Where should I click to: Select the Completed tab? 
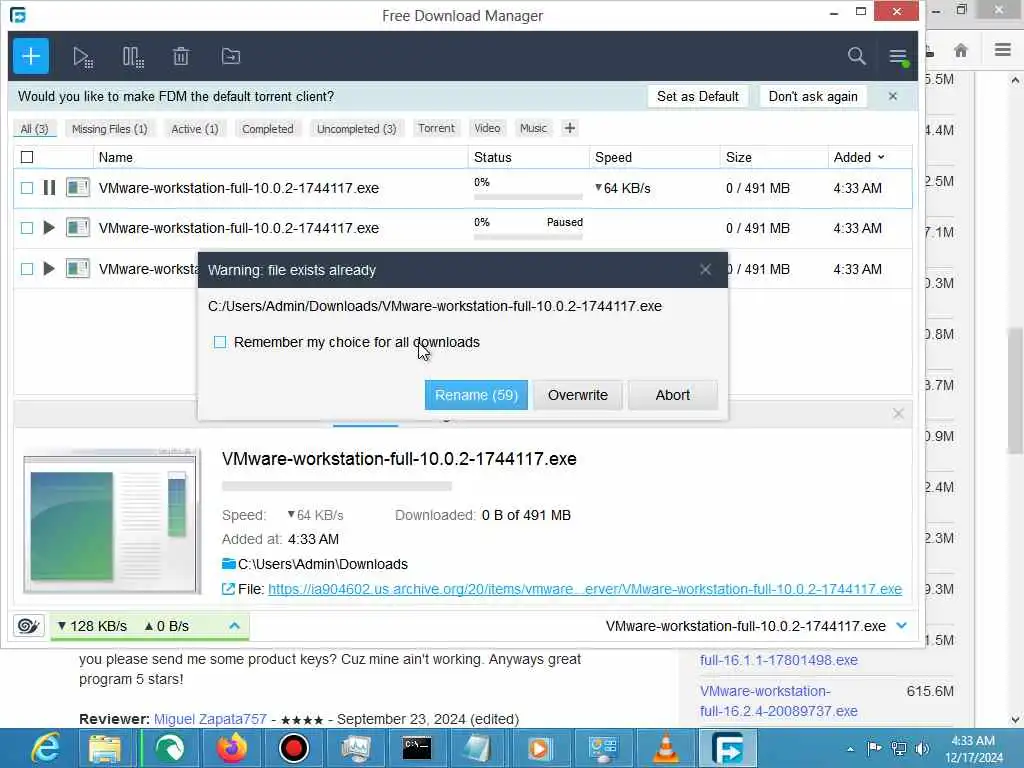(268, 129)
